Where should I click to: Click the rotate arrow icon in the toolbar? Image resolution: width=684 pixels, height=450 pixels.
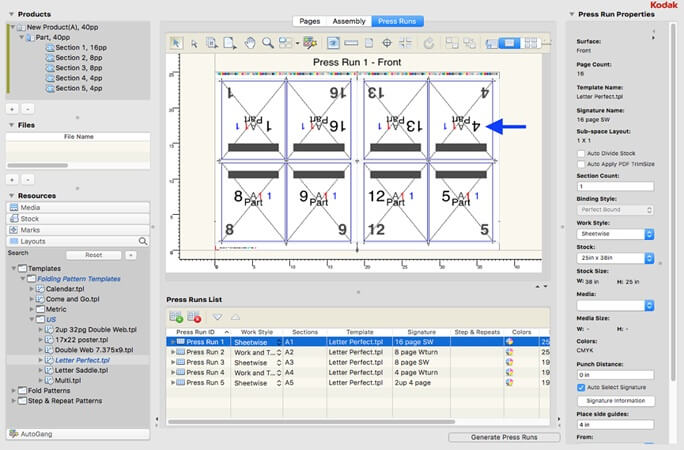[x=429, y=43]
